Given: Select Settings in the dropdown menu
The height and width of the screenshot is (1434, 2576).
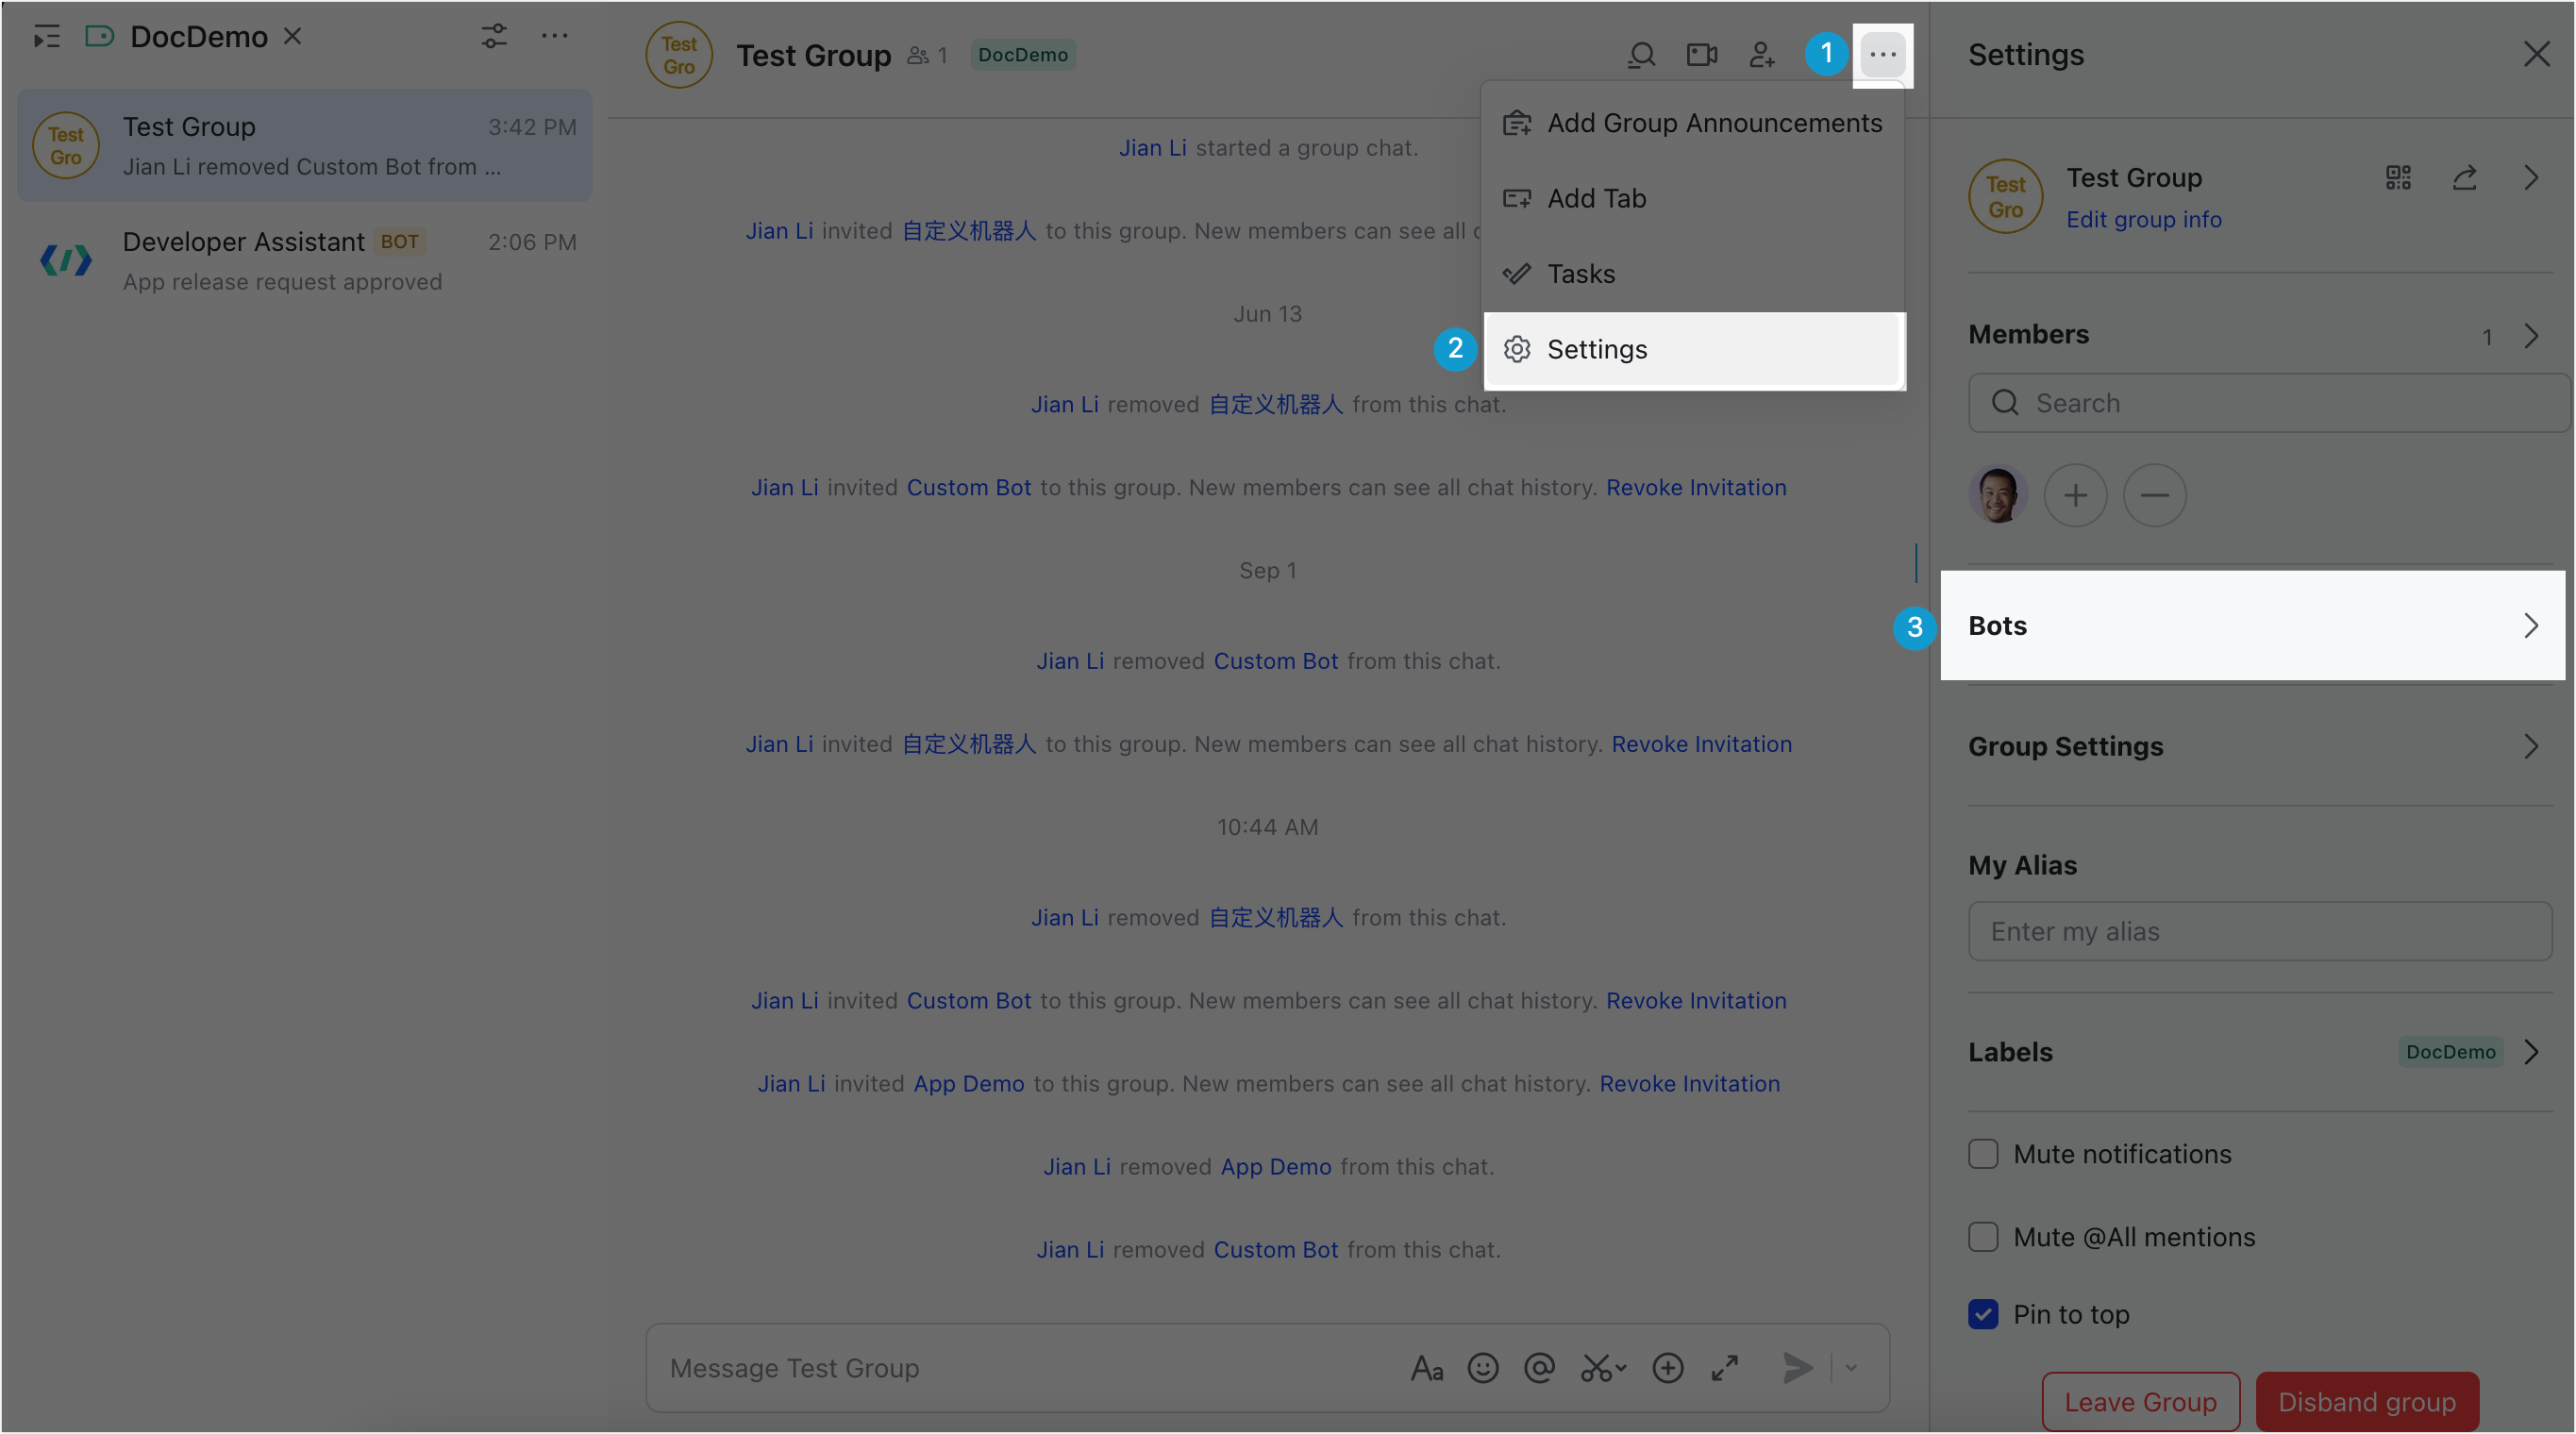Looking at the screenshot, I should tap(1596, 350).
